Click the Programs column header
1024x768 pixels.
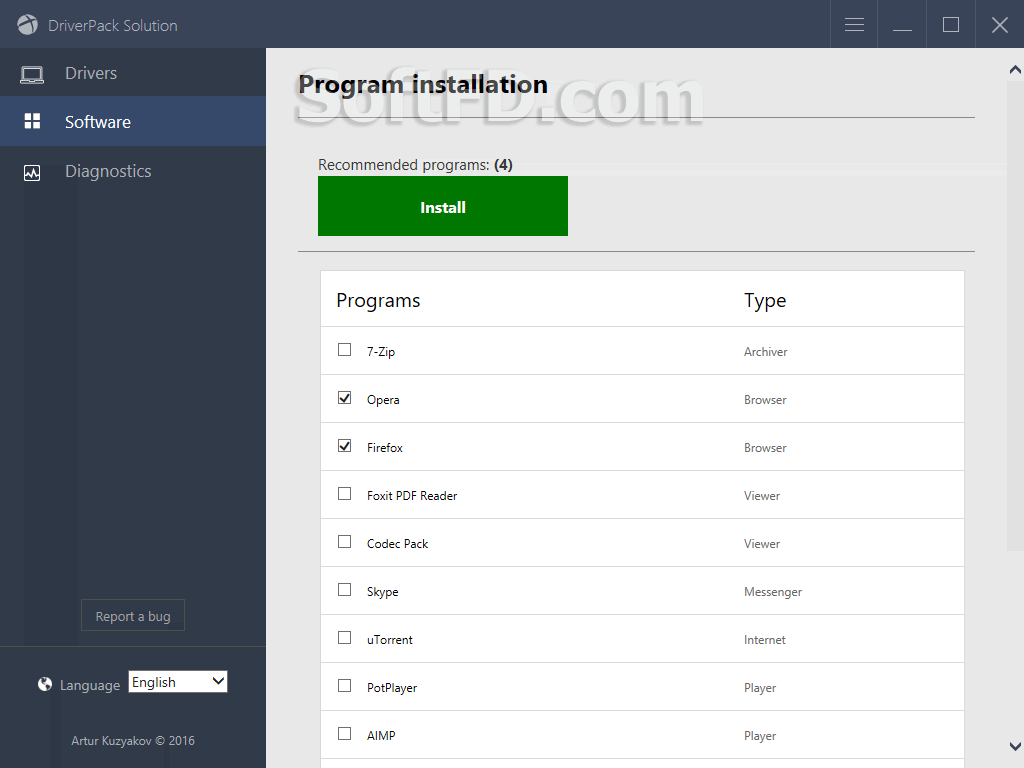coord(378,300)
